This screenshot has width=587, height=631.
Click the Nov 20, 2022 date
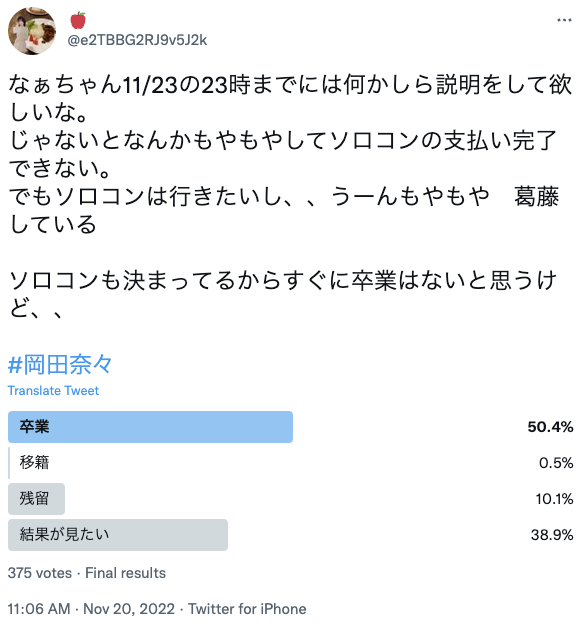[129, 608]
